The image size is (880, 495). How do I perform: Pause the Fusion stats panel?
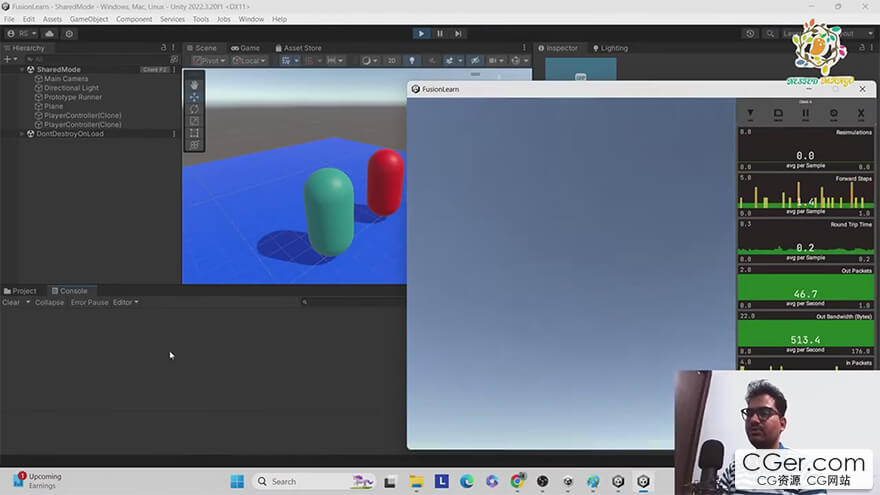tap(805, 114)
